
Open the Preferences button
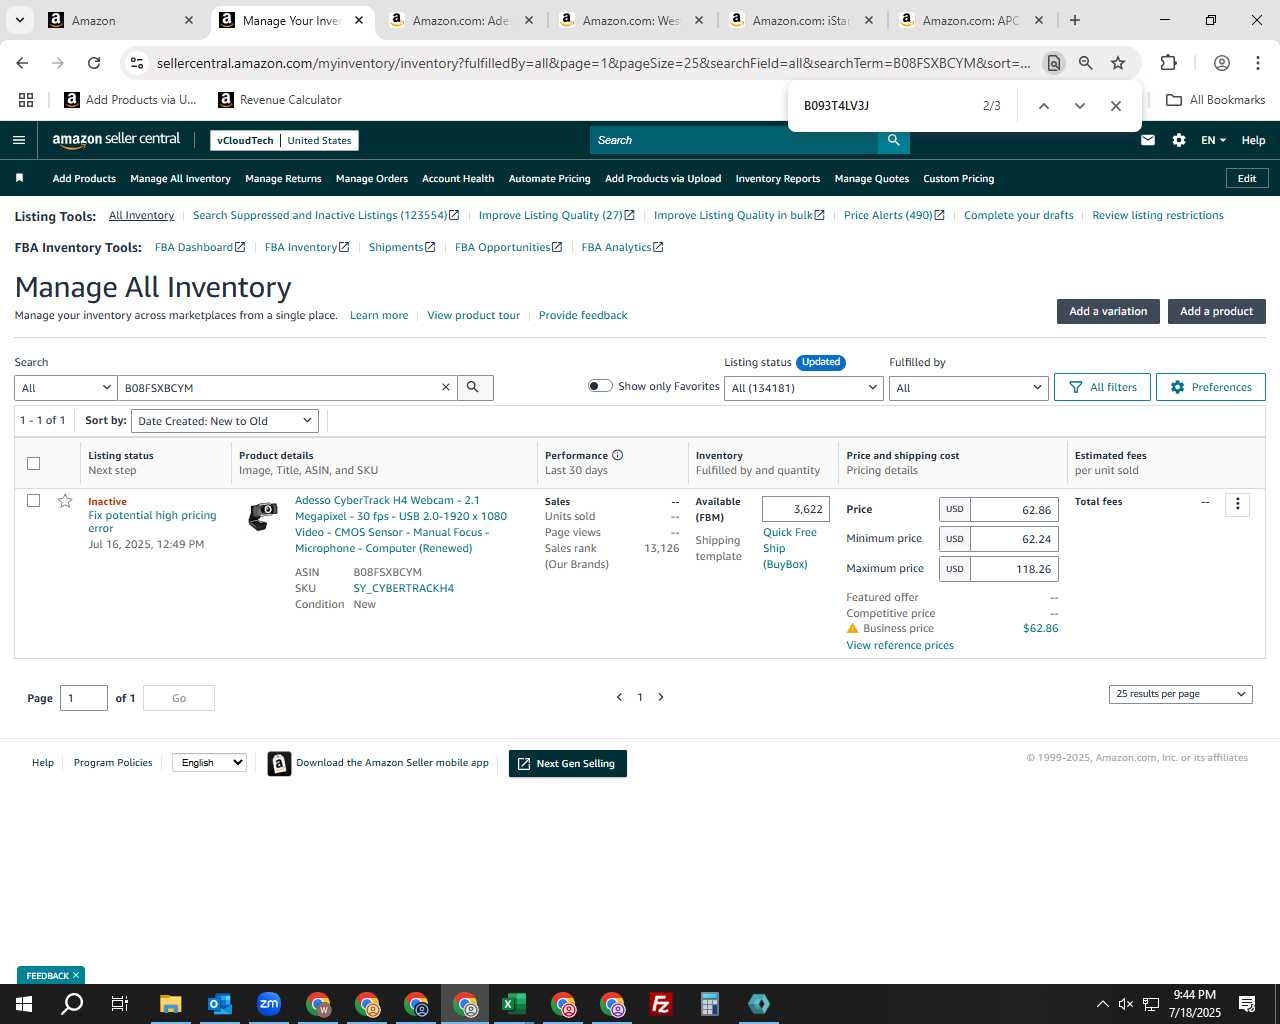pos(1211,387)
